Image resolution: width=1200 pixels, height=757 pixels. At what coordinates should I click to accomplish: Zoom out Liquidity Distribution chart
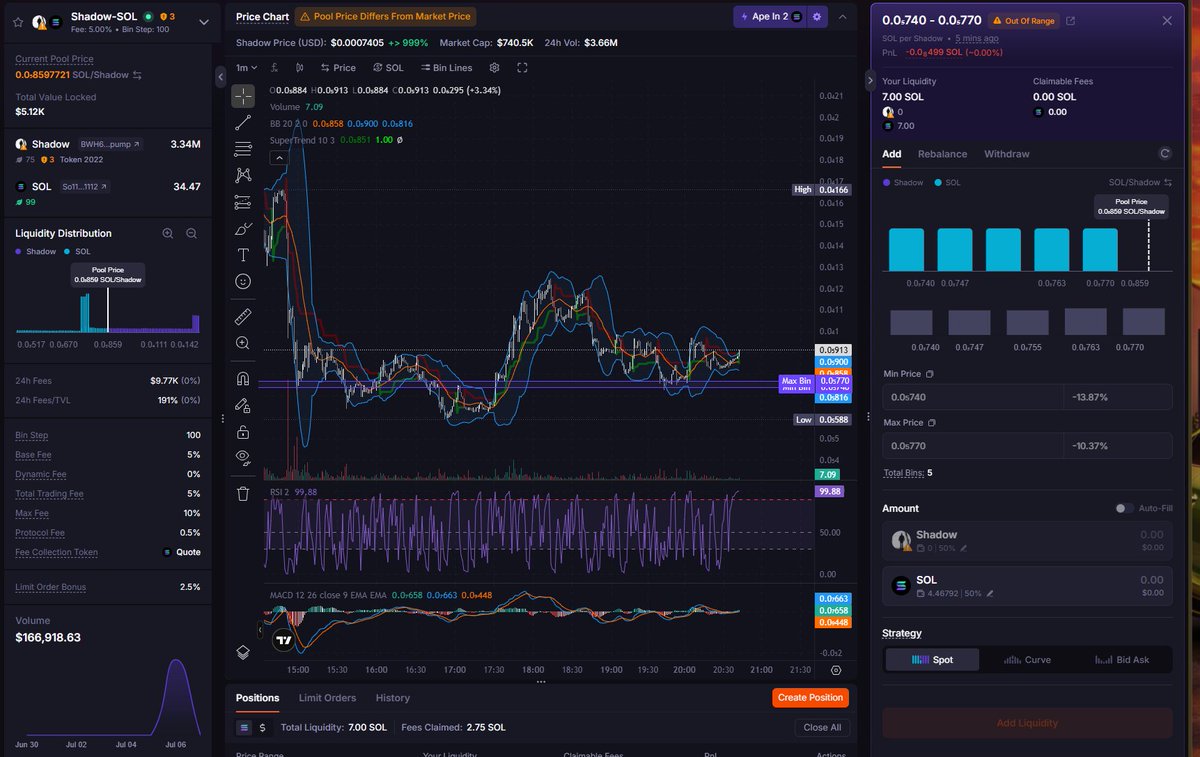point(191,233)
